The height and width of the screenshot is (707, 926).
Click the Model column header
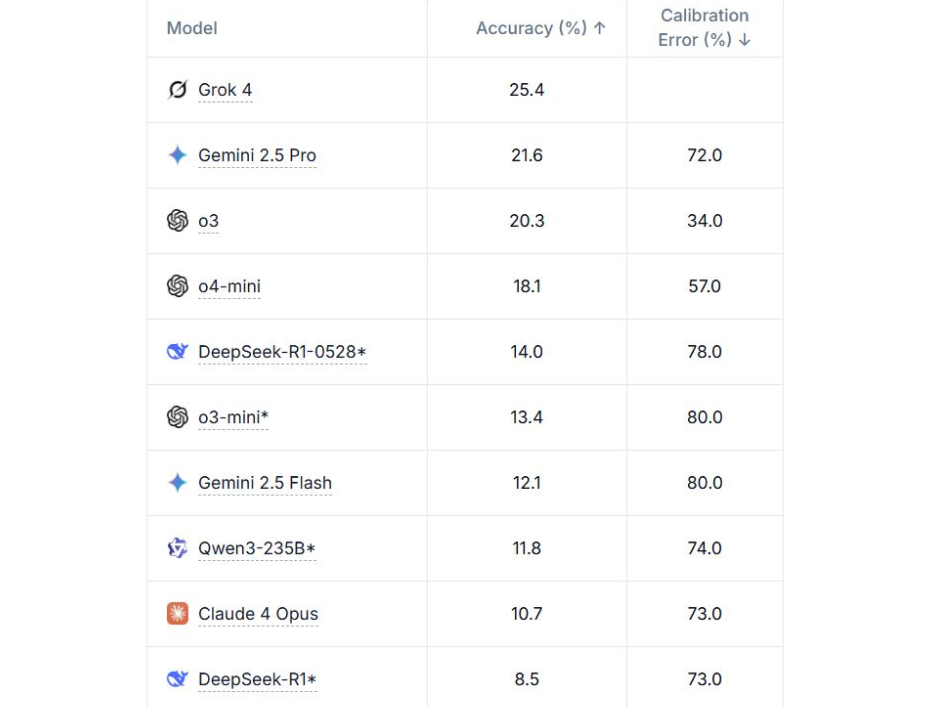[x=192, y=28]
